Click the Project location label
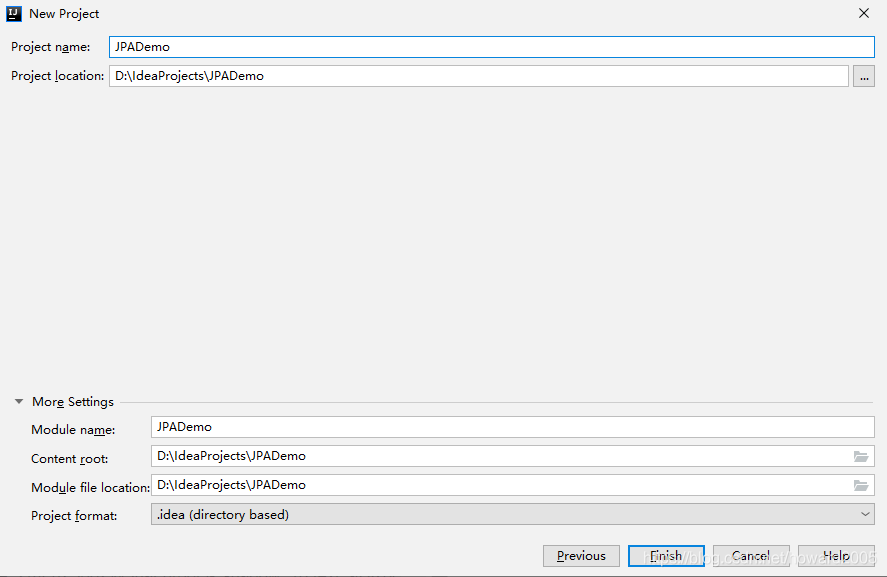Screen dimensions: 887x577 pyautogui.click(x=57, y=76)
